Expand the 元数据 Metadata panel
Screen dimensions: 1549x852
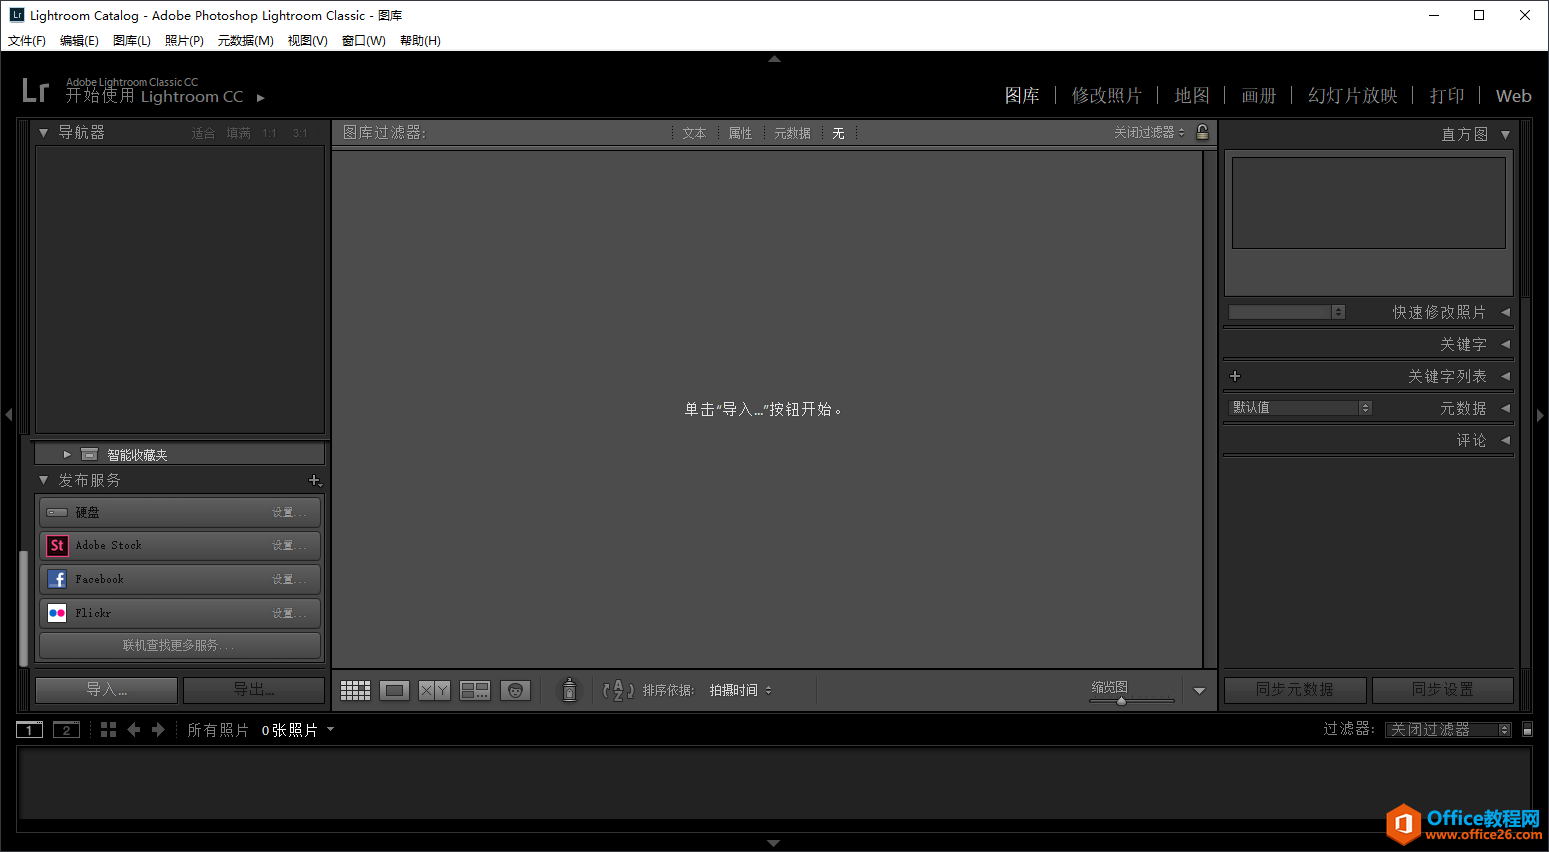[x=1505, y=408]
